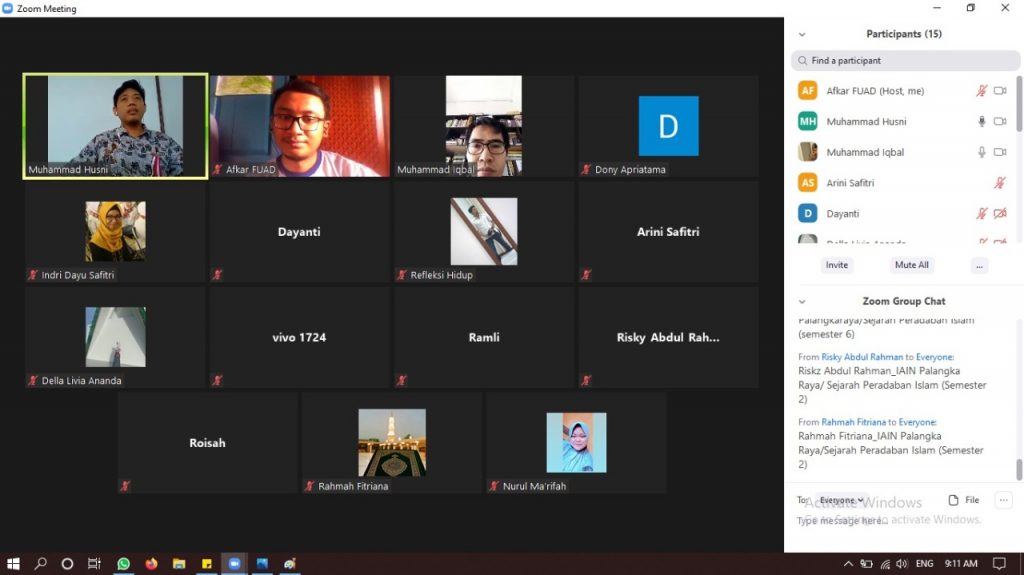The image size is (1024, 575).
Task: Click Afkar FUAD's camera icon in participants
Action: (1000, 91)
